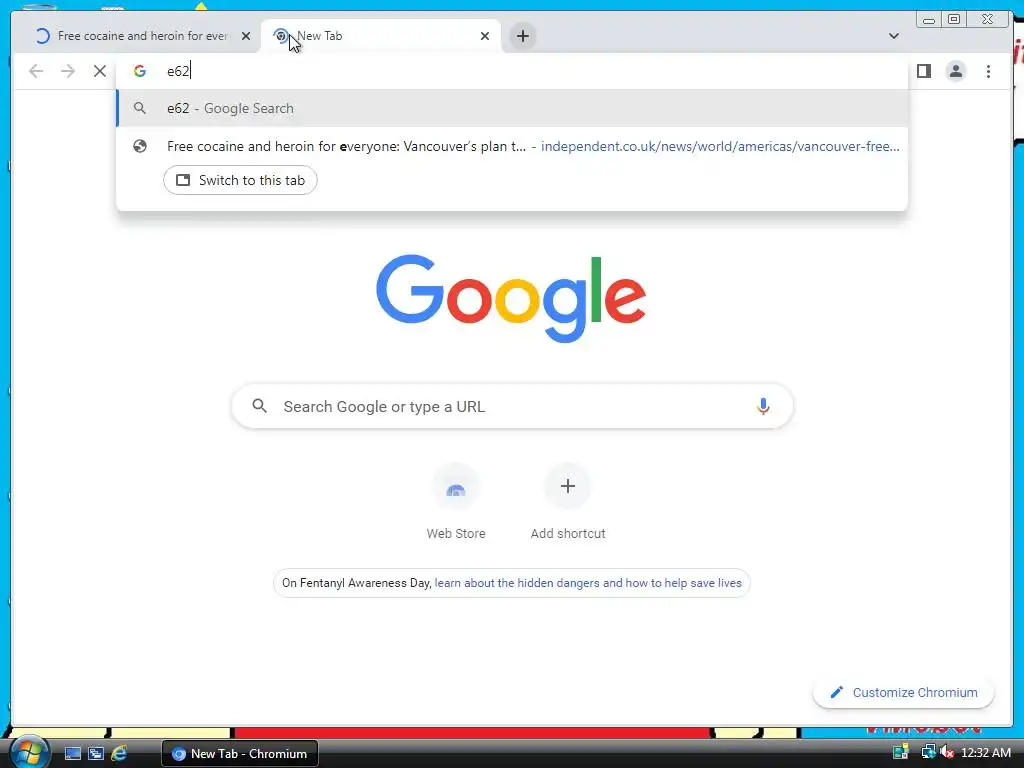Click the Google G icon in address bar
This screenshot has height=768, width=1024.
140,71
